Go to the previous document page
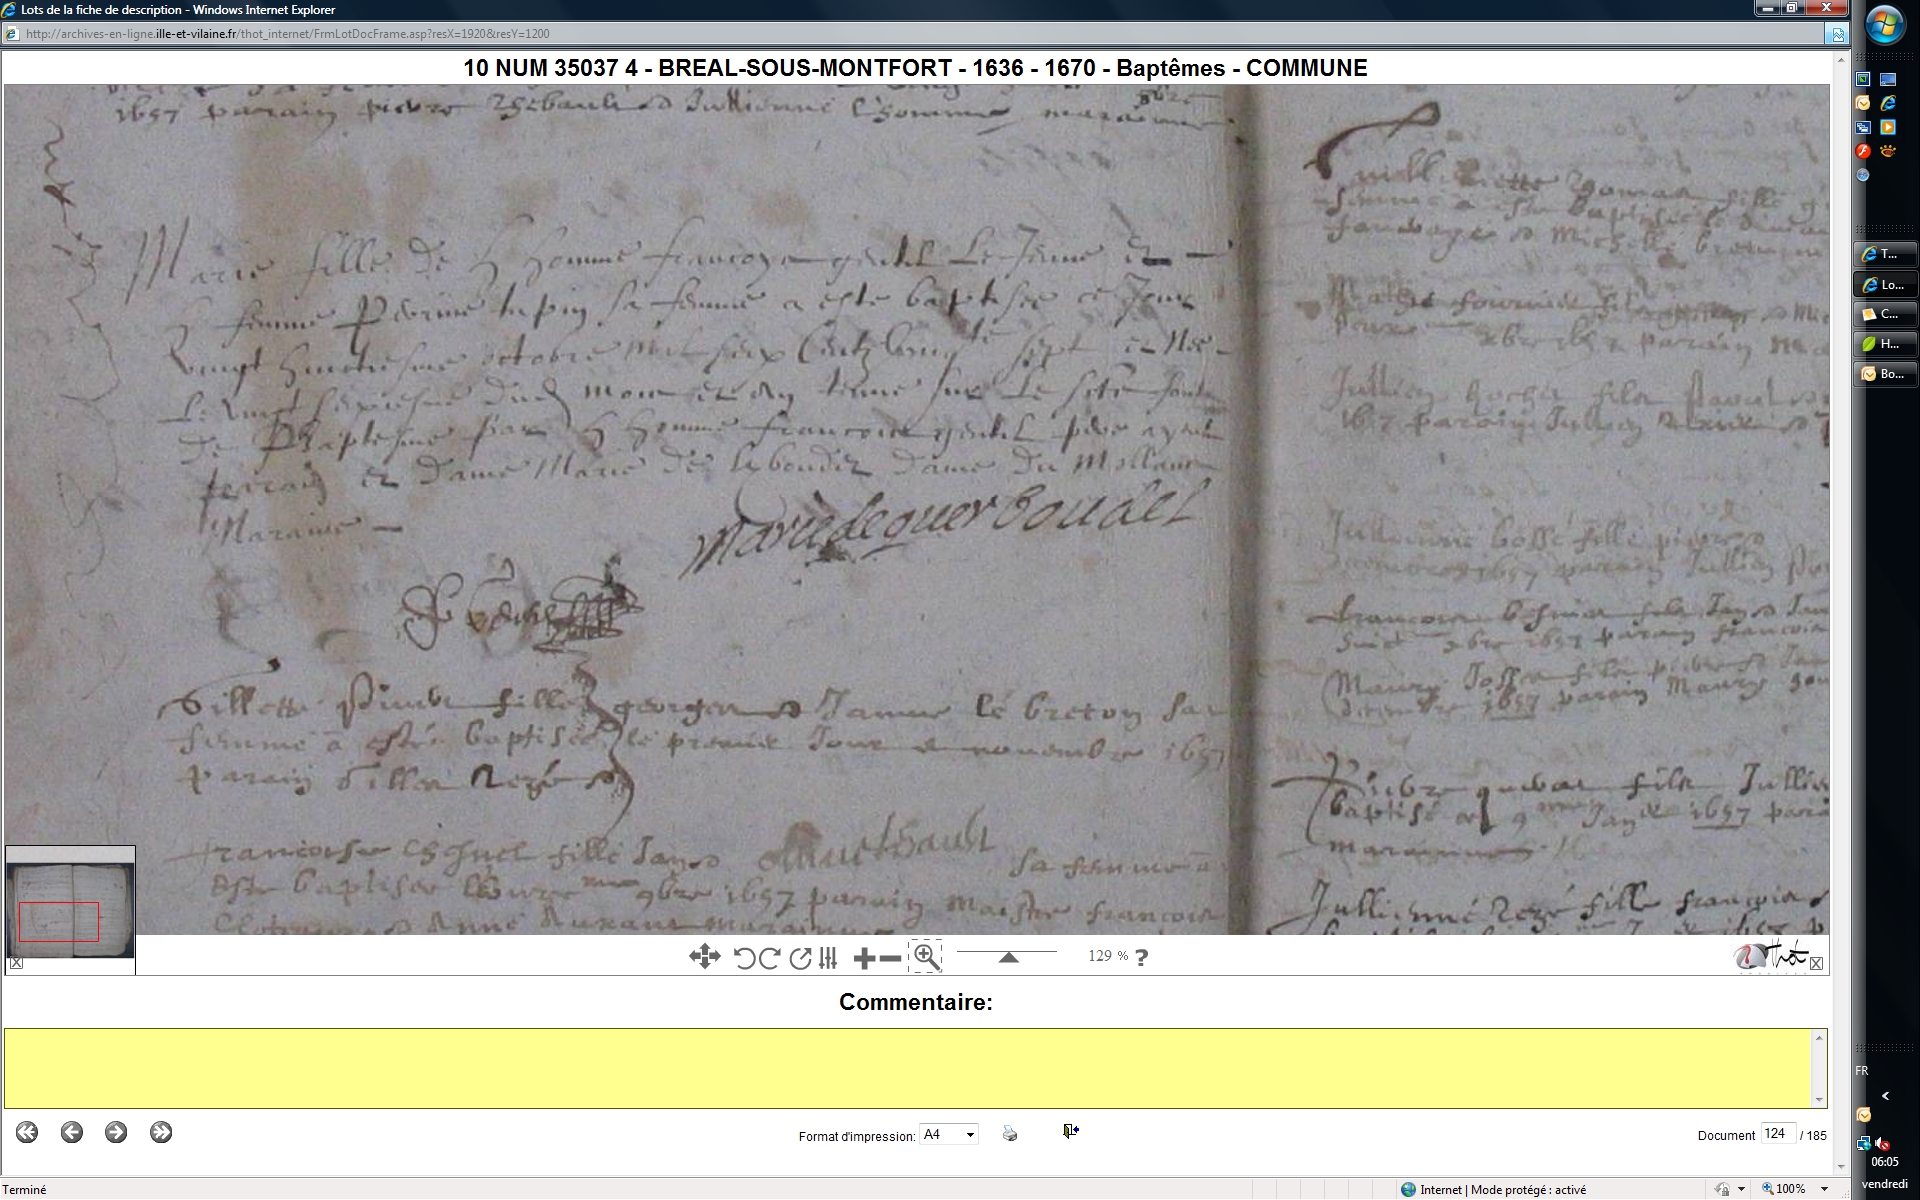1920x1200 pixels. (x=71, y=1132)
